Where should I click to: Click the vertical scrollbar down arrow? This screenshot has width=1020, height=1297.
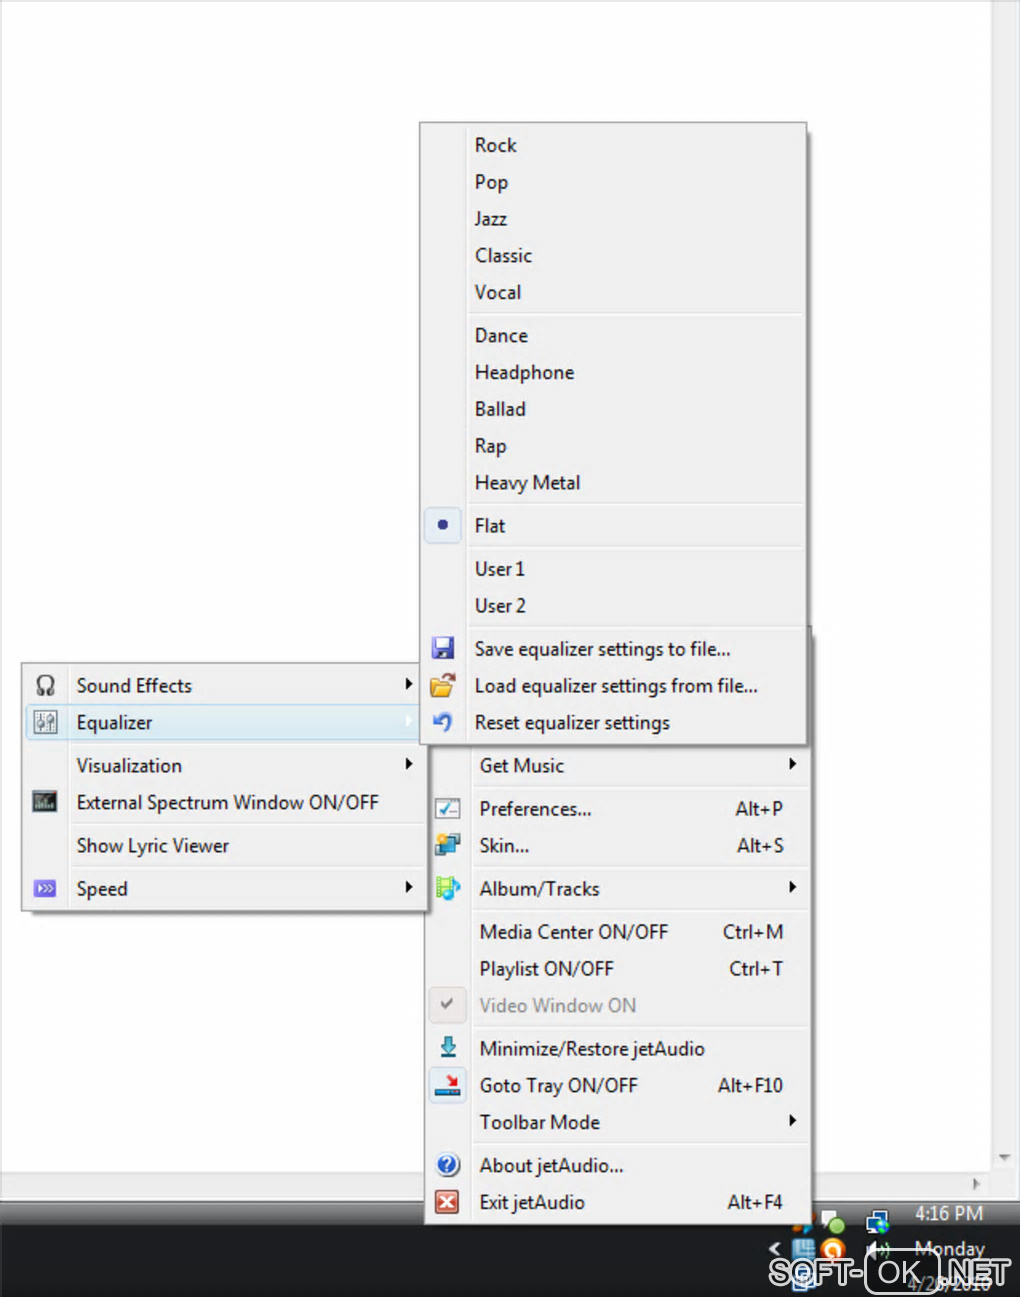1004,1158
